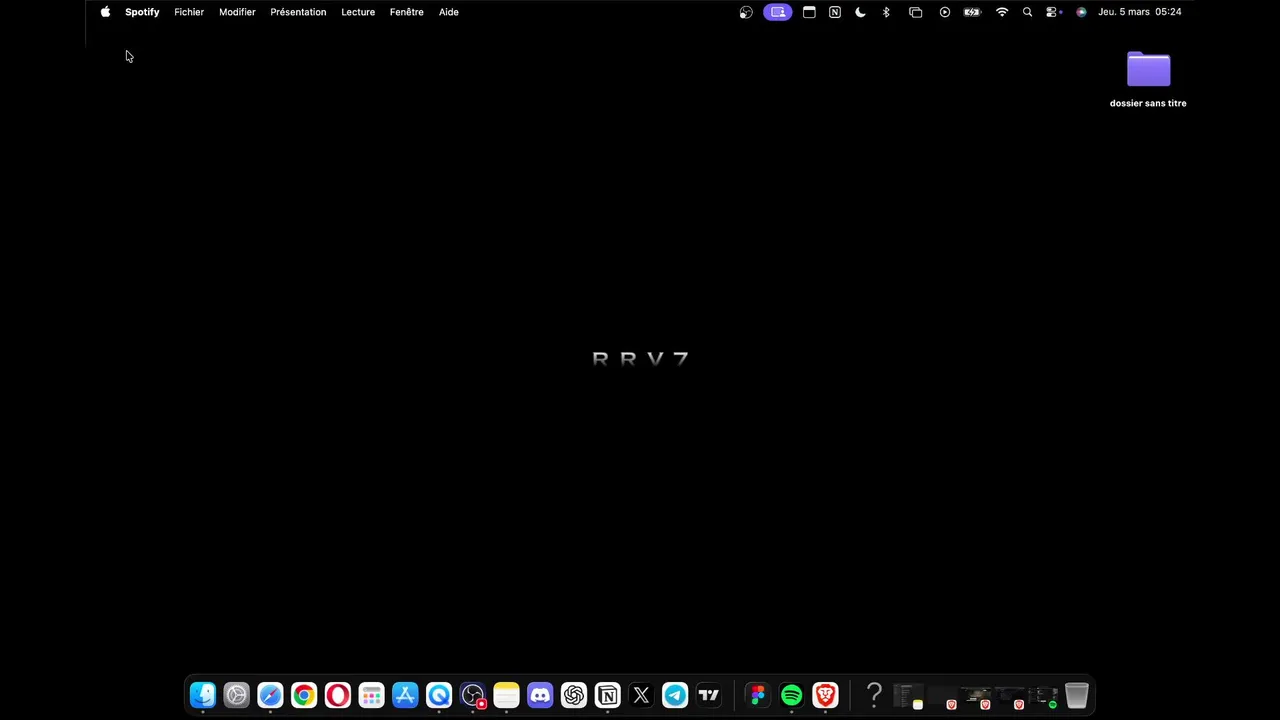Click the window-shaped menu bar icon

[809, 12]
